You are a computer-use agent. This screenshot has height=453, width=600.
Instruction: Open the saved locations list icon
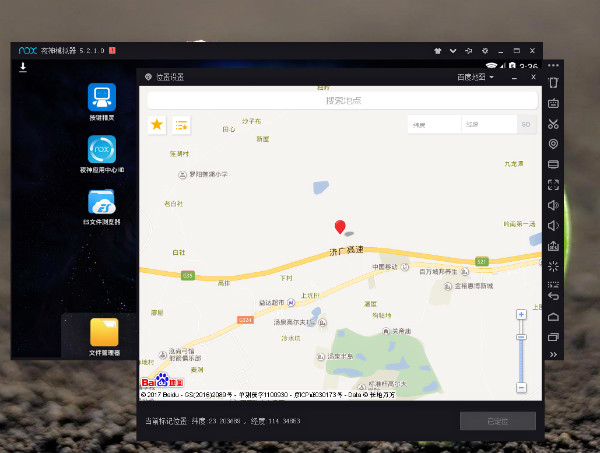tap(182, 125)
